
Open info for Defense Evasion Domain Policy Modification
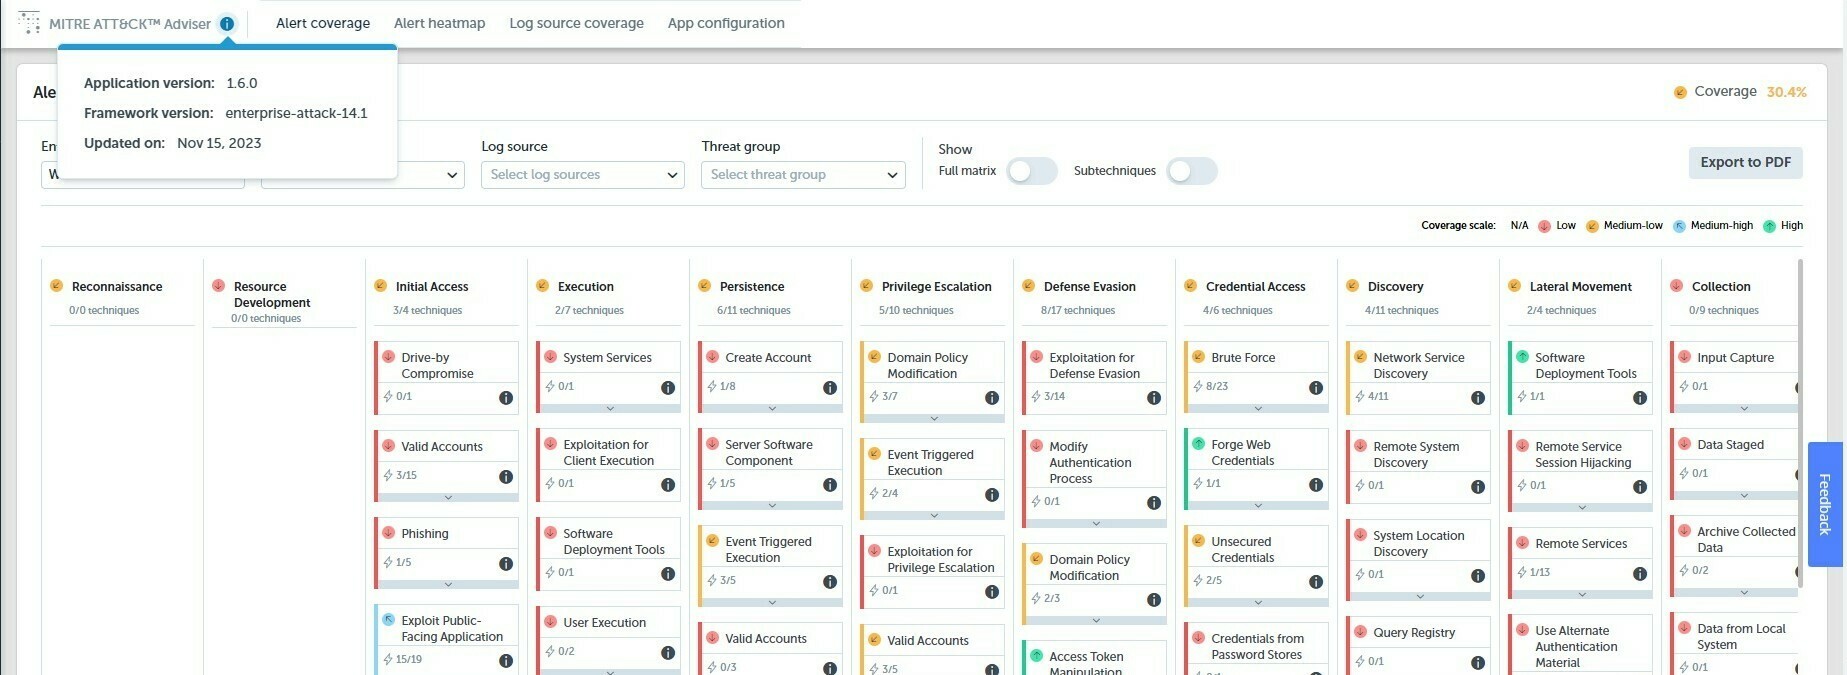point(1154,600)
